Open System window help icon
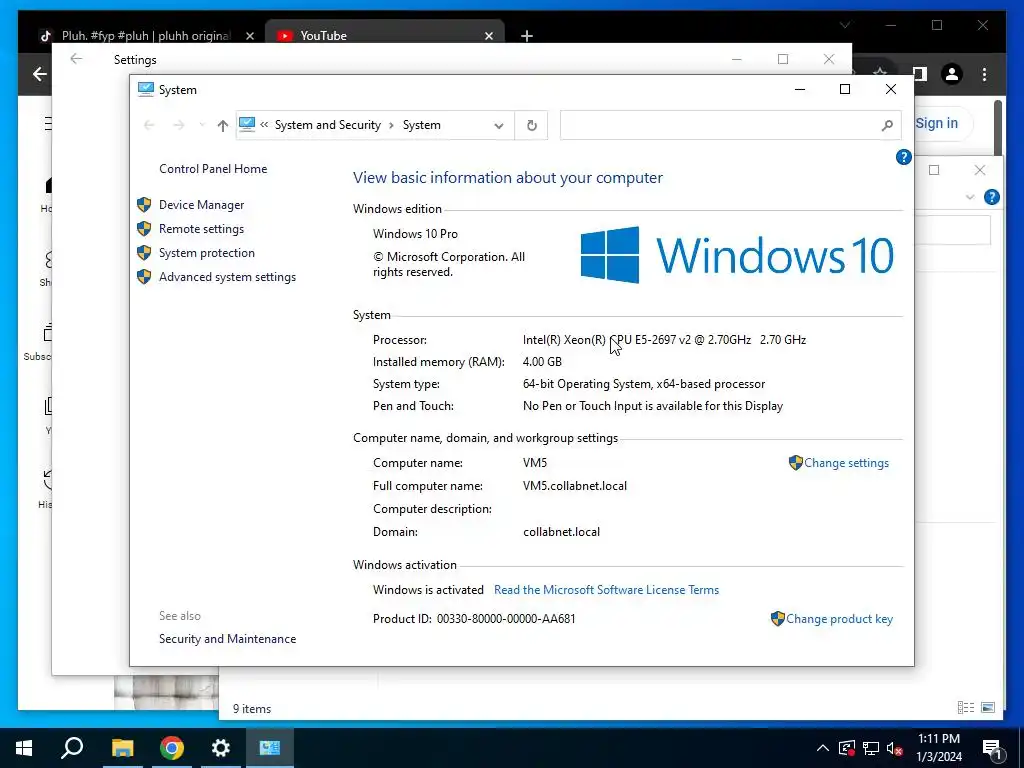Image resolution: width=1024 pixels, height=768 pixels. tap(903, 157)
